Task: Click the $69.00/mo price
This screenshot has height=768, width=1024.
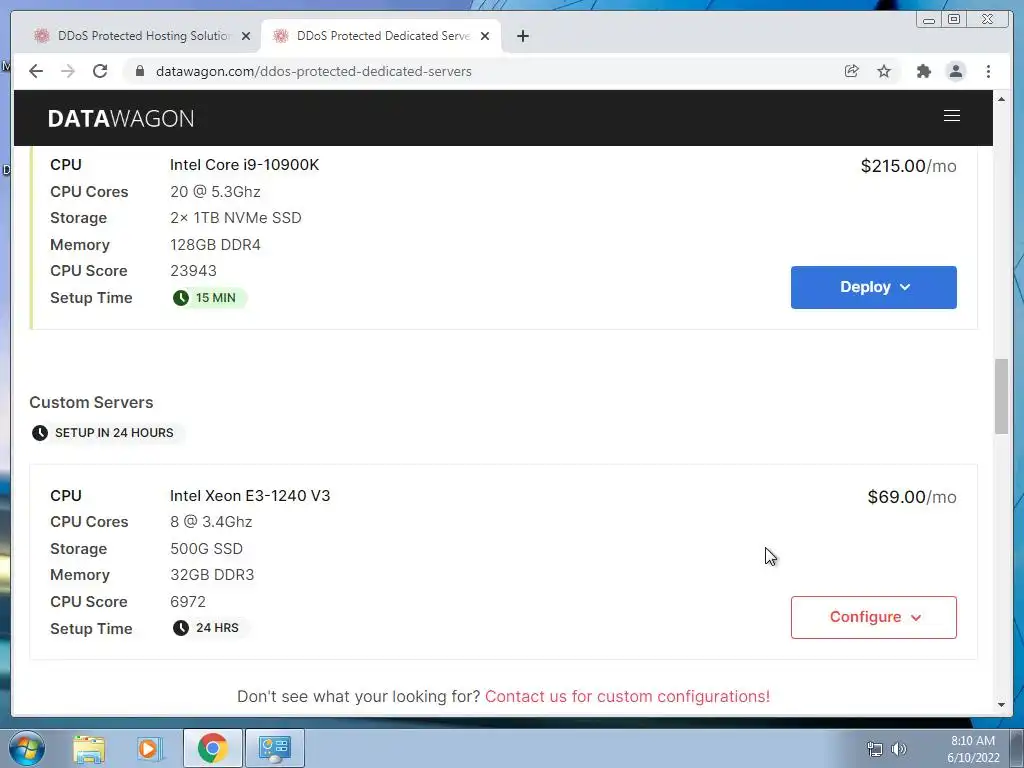Action: coord(912,497)
